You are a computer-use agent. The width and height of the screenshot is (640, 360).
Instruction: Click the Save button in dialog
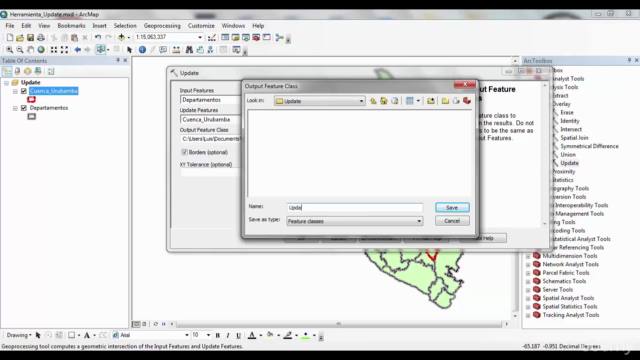tap(452, 207)
